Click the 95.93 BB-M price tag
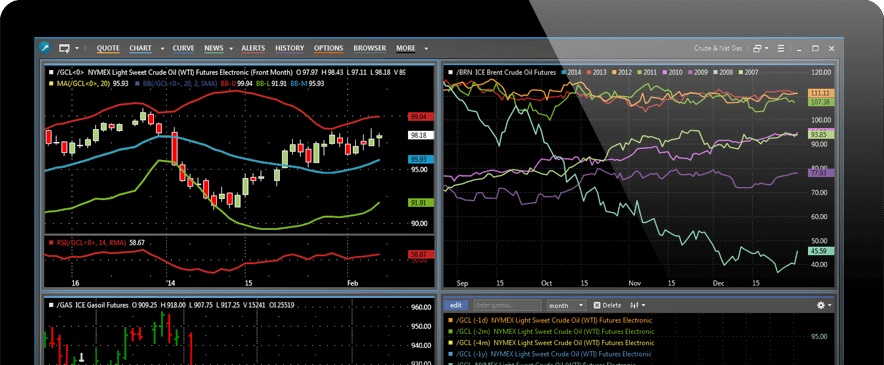 pyautogui.click(x=420, y=160)
